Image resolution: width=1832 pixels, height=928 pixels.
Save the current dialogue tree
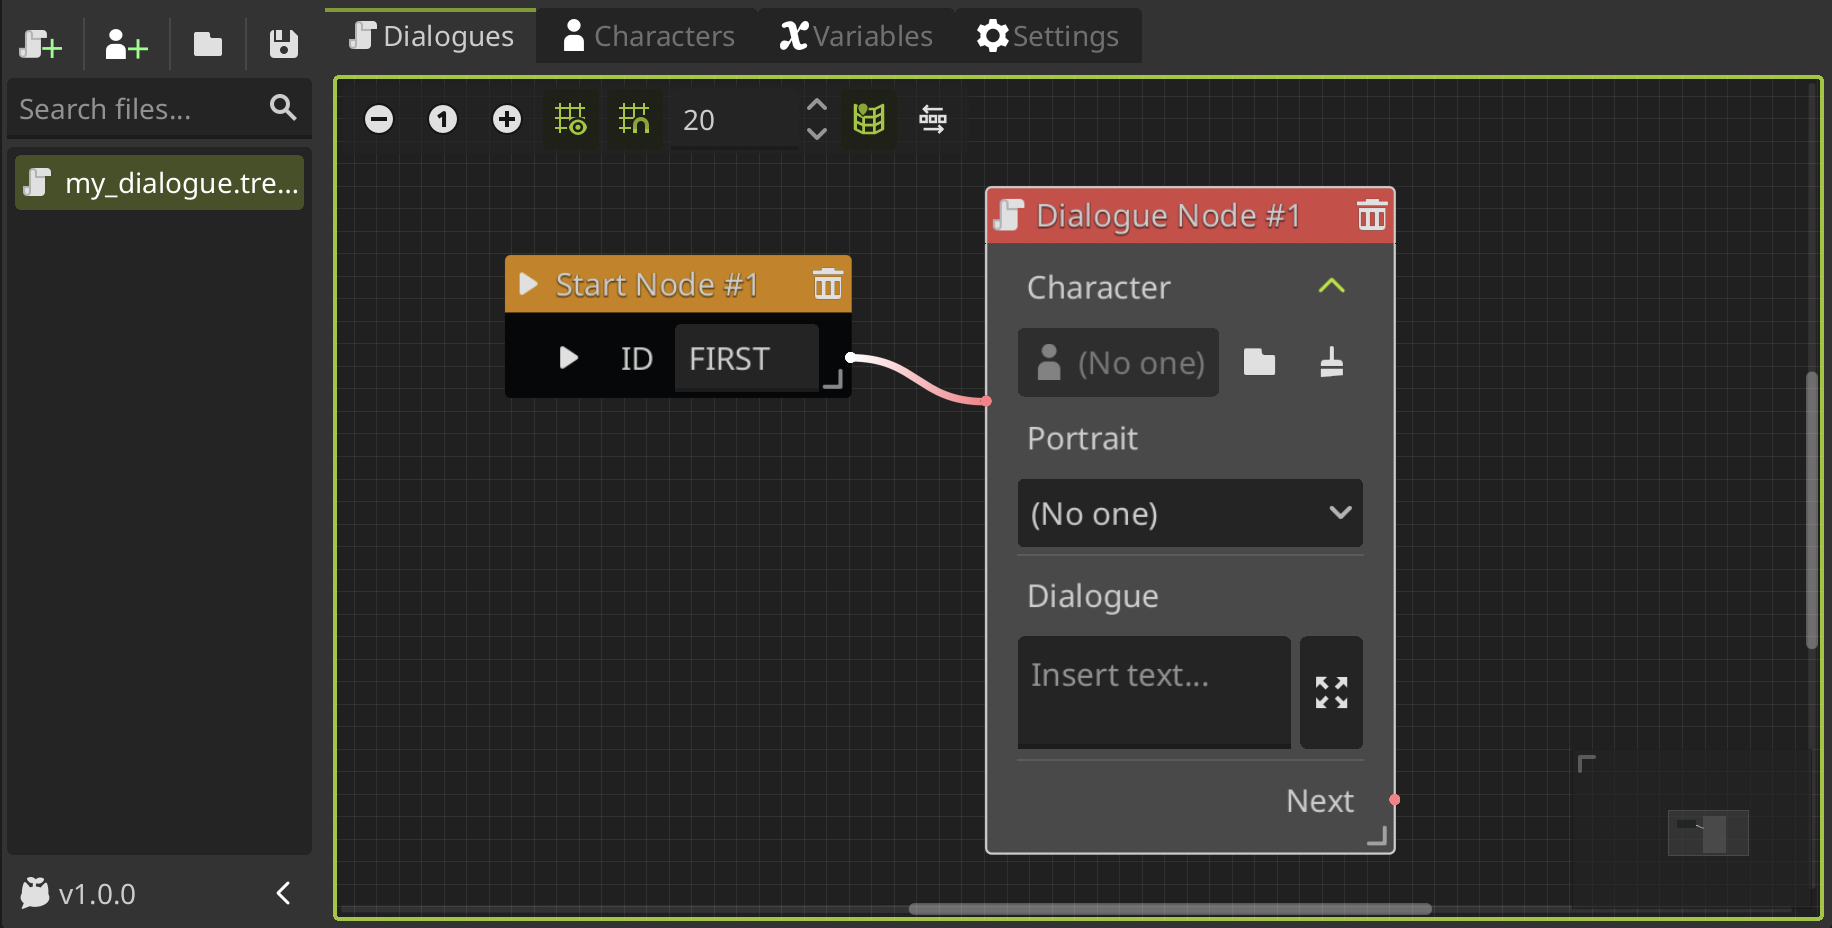[283, 44]
